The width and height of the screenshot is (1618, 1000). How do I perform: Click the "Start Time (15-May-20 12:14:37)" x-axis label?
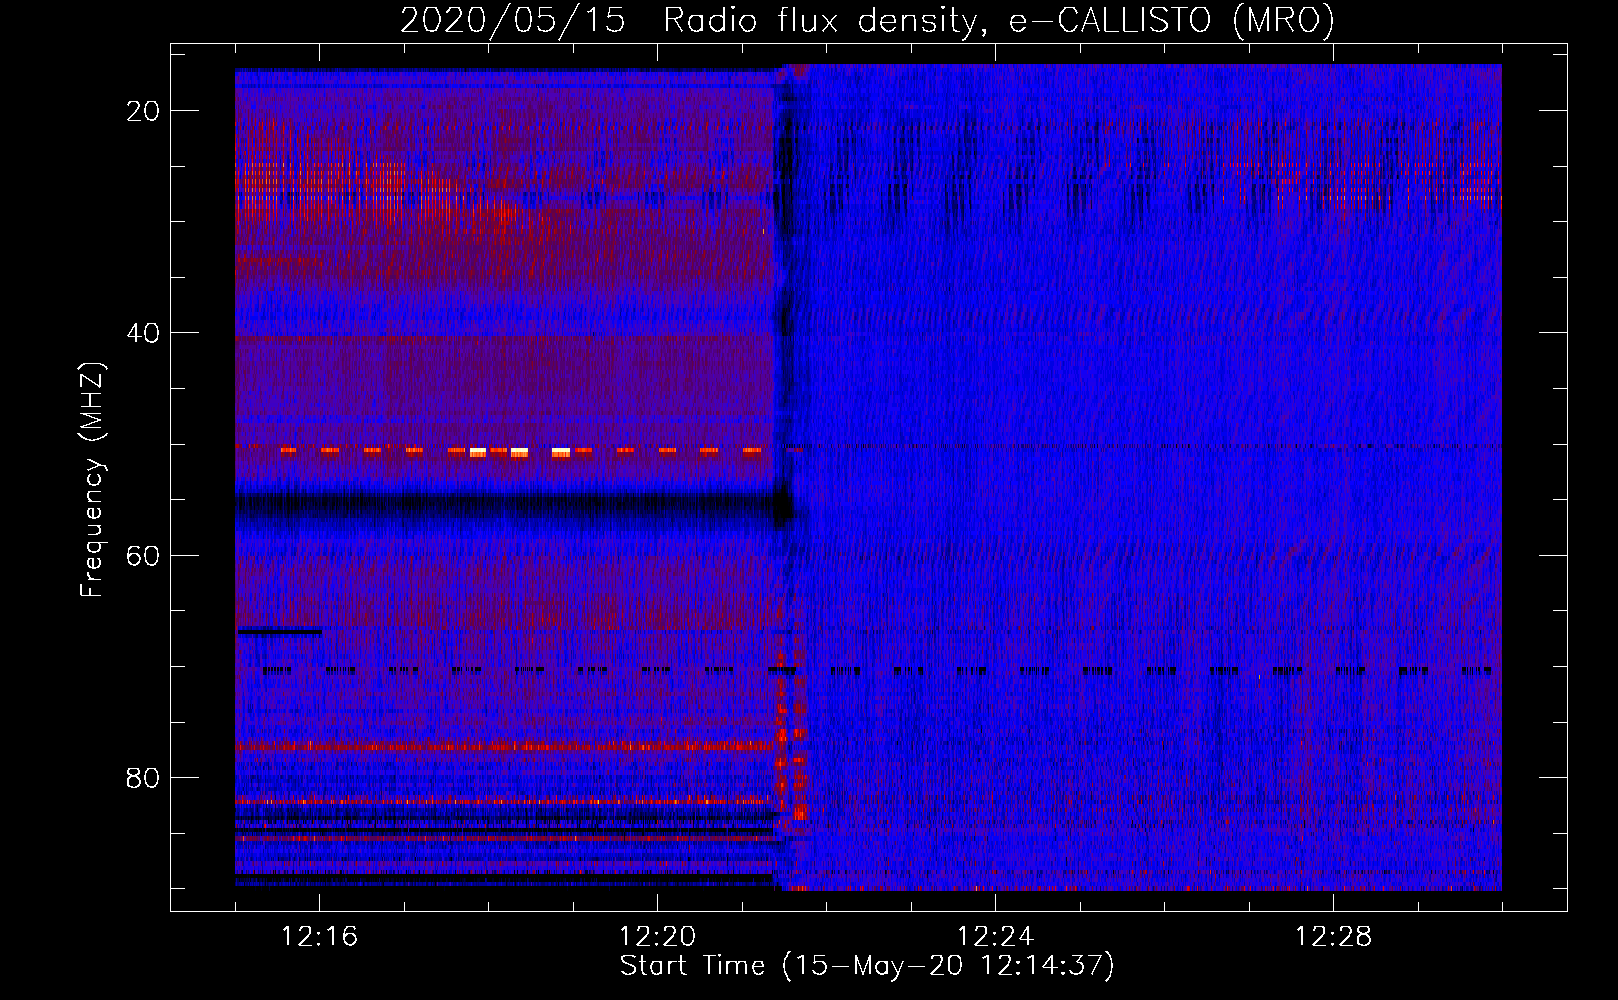pyautogui.click(x=866, y=966)
